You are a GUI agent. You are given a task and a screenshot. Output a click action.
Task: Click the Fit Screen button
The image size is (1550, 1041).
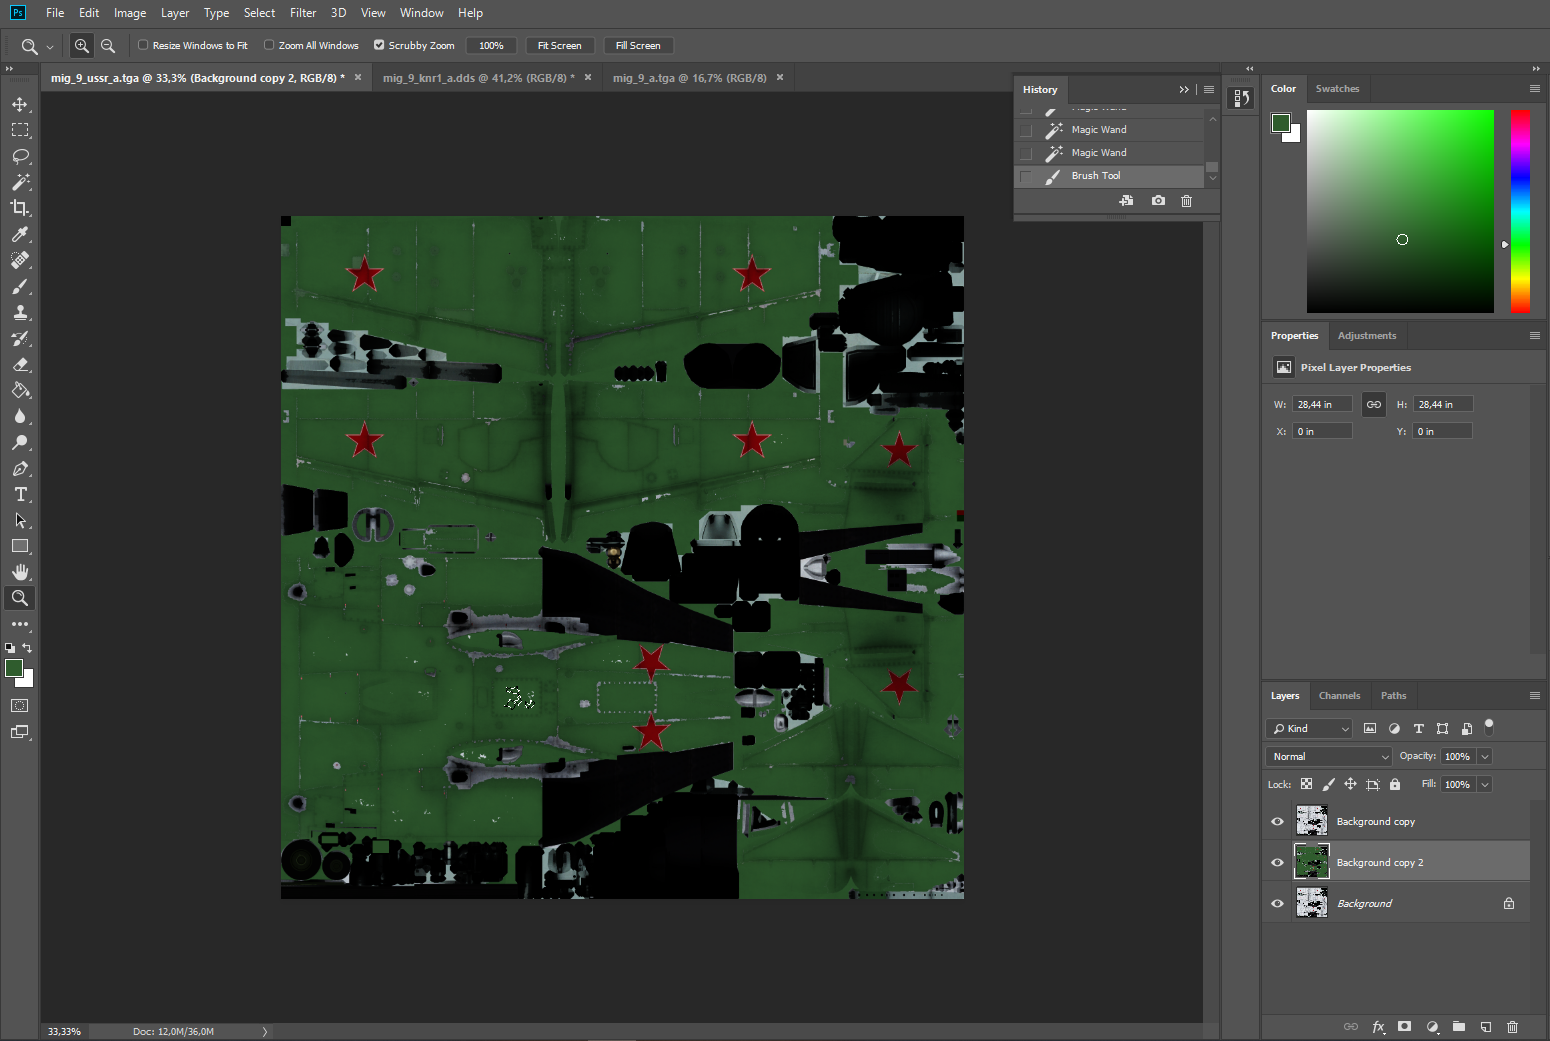coord(559,46)
